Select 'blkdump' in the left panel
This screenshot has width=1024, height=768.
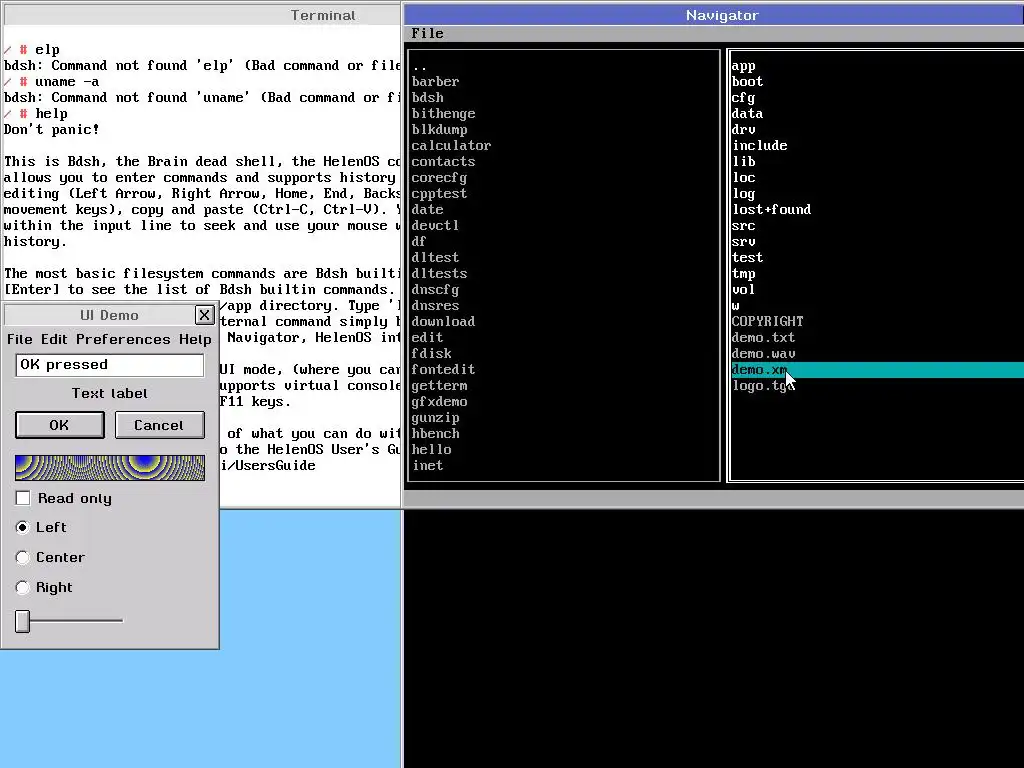click(x=564, y=129)
